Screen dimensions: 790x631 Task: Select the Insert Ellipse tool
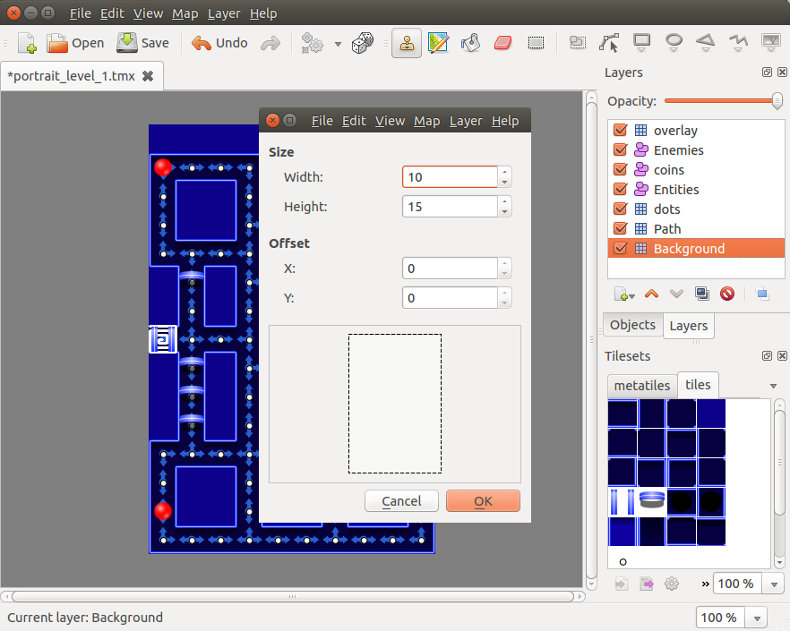pos(674,43)
